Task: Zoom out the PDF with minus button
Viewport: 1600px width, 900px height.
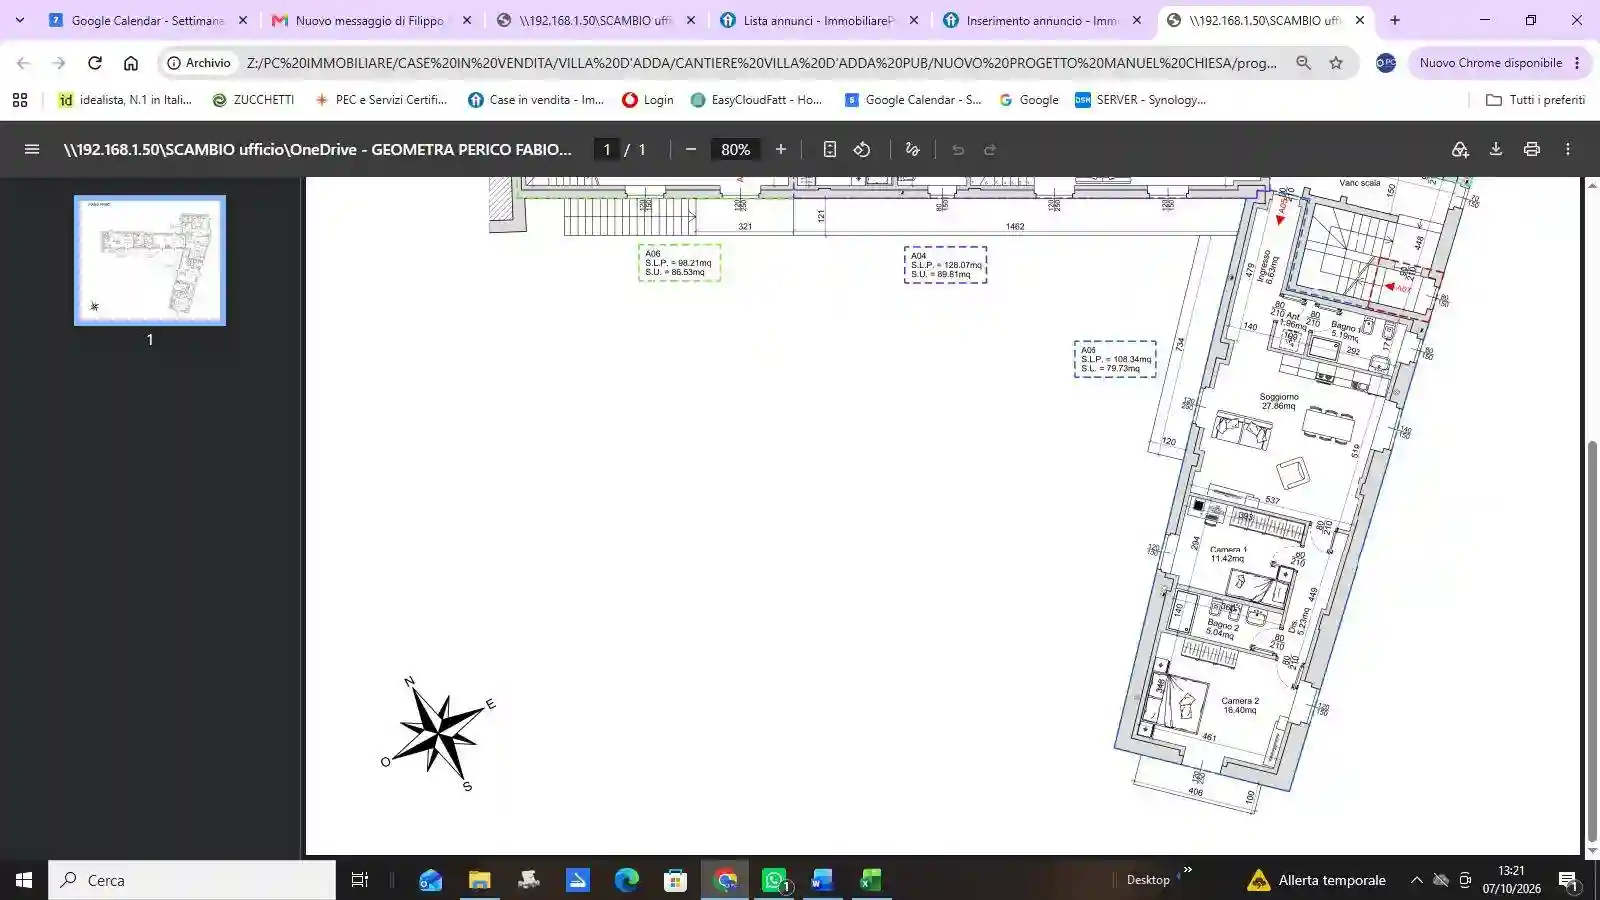Action: (x=690, y=149)
